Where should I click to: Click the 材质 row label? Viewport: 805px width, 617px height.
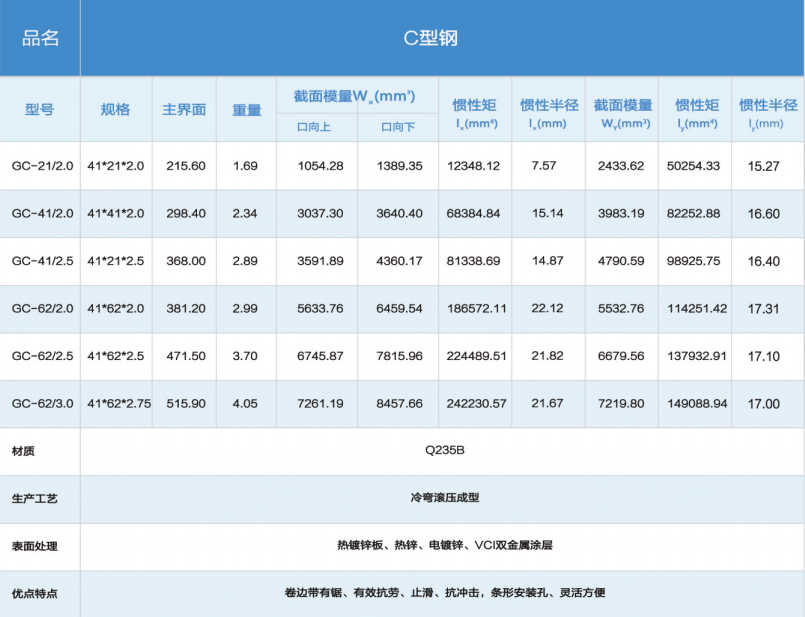click(x=23, y=451)
